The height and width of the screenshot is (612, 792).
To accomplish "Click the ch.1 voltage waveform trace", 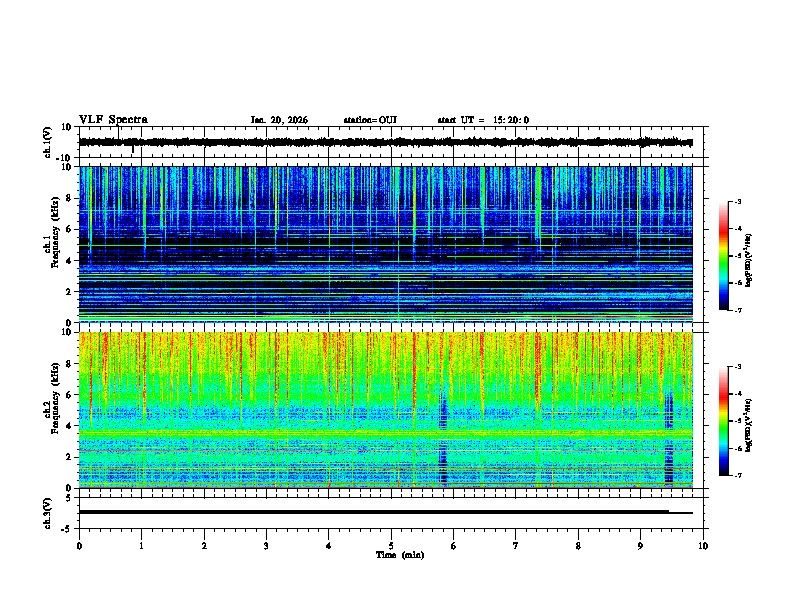I will click(x=386, y=142).
